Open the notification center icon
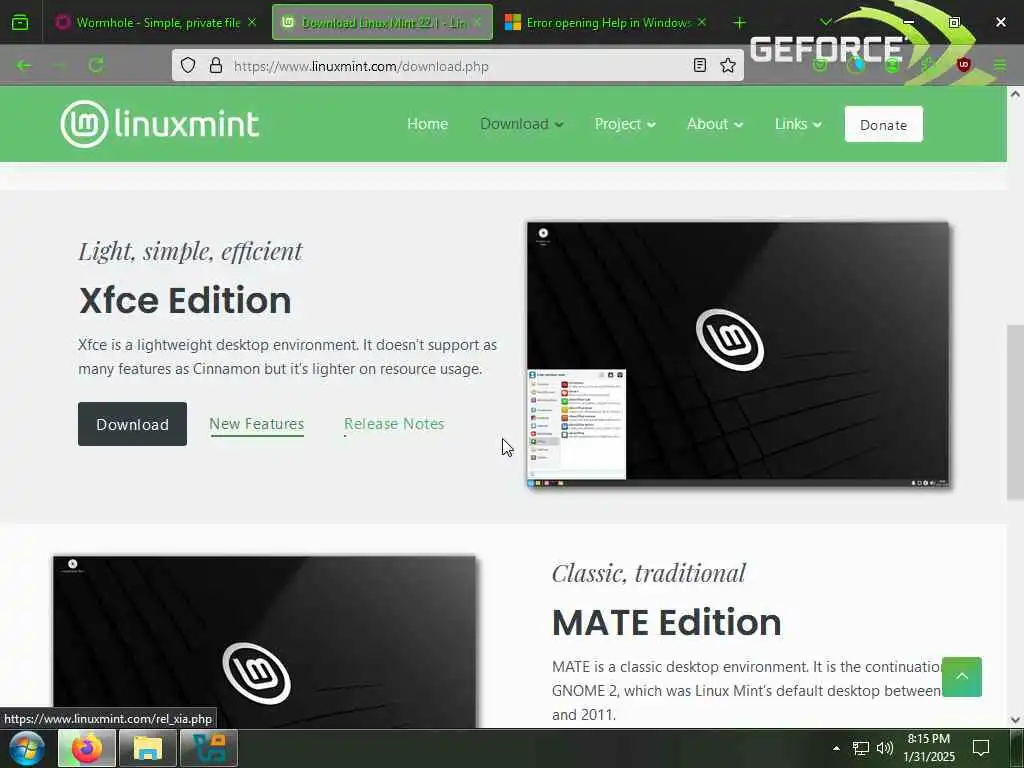This screenshot has width=1024, height=768. click(981, 748)
